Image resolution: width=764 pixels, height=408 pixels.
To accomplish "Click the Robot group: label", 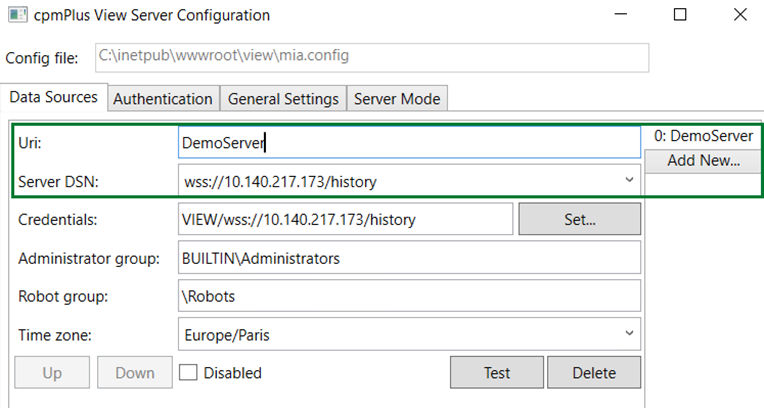I will point(63,297).
